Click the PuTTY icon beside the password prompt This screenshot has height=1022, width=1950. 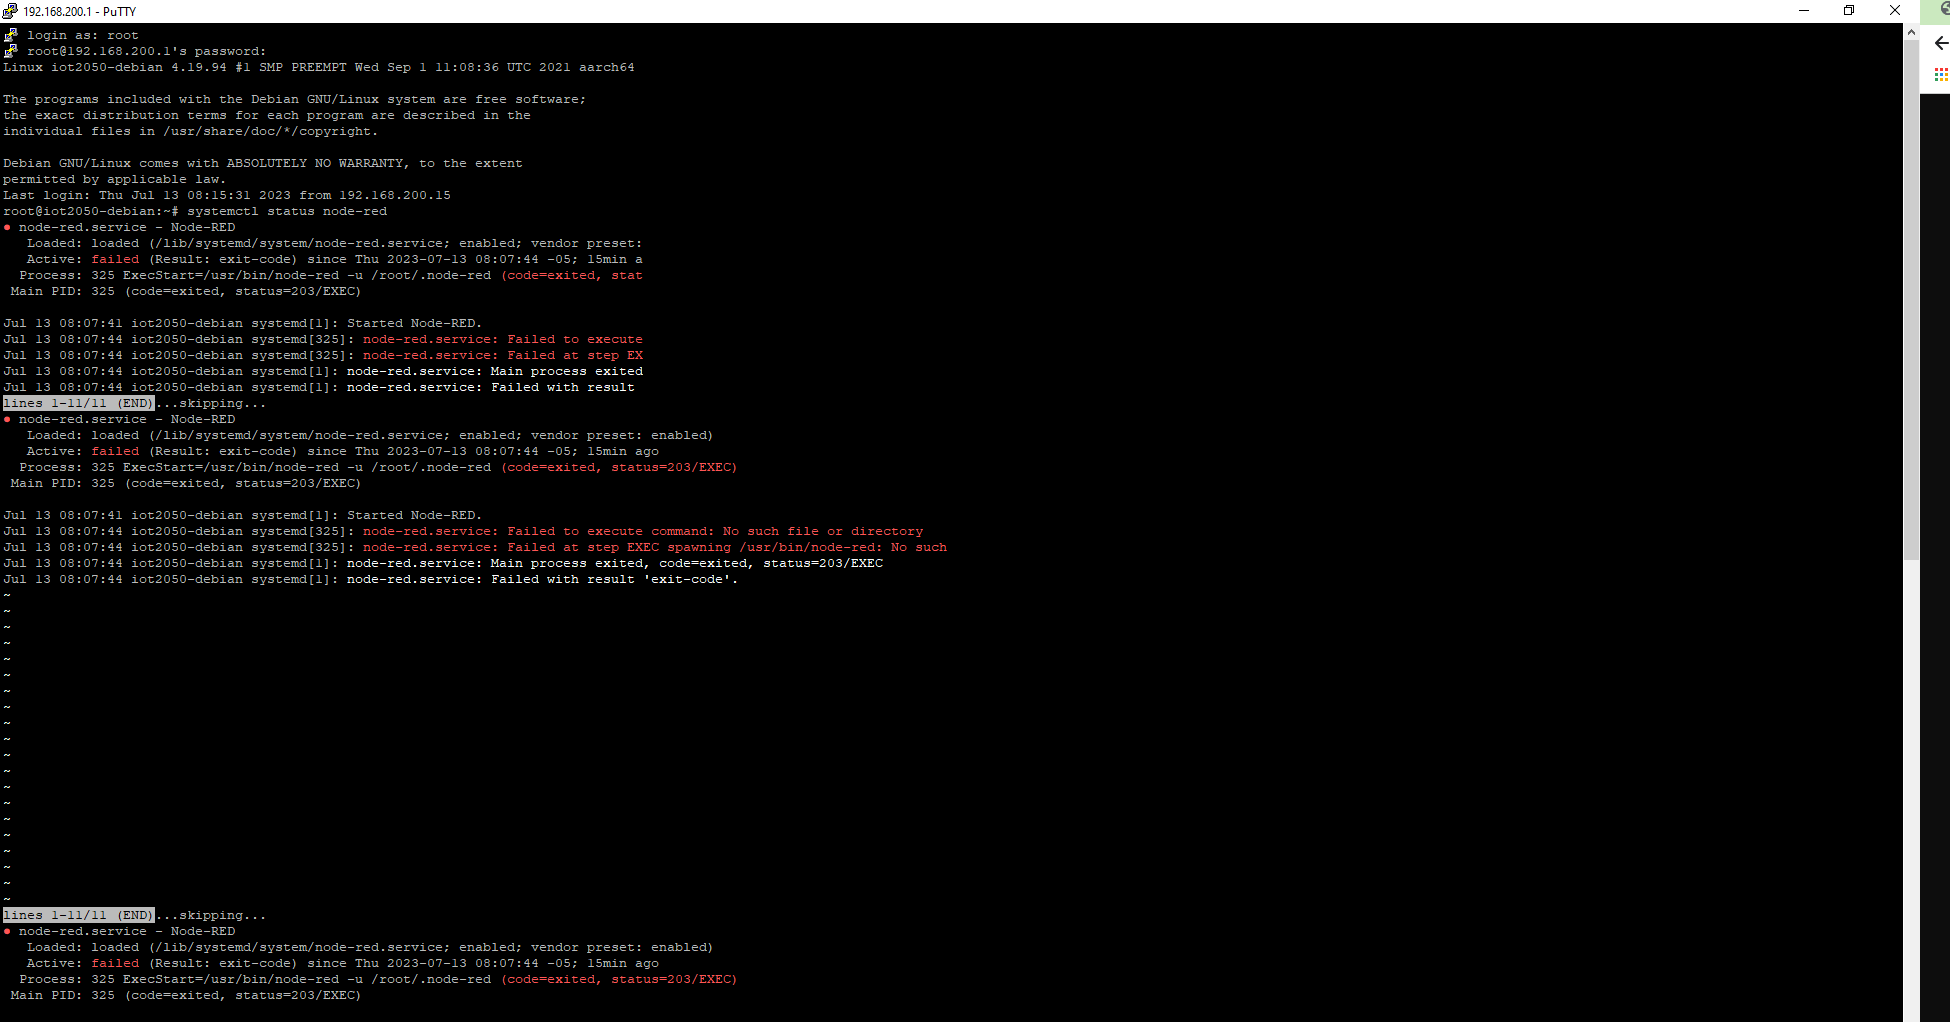click(x=11, y=51)
